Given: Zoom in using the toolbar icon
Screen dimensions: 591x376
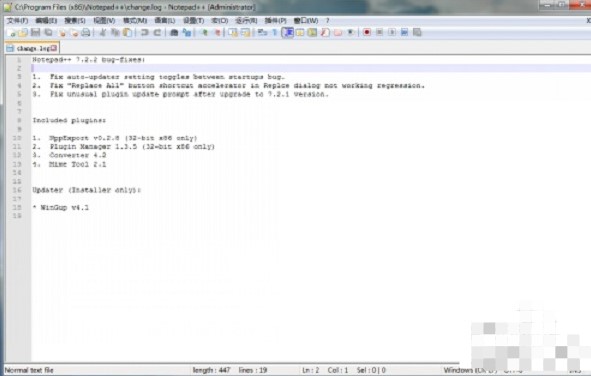Looking at the screenshot, I should [x=204, y=32].
